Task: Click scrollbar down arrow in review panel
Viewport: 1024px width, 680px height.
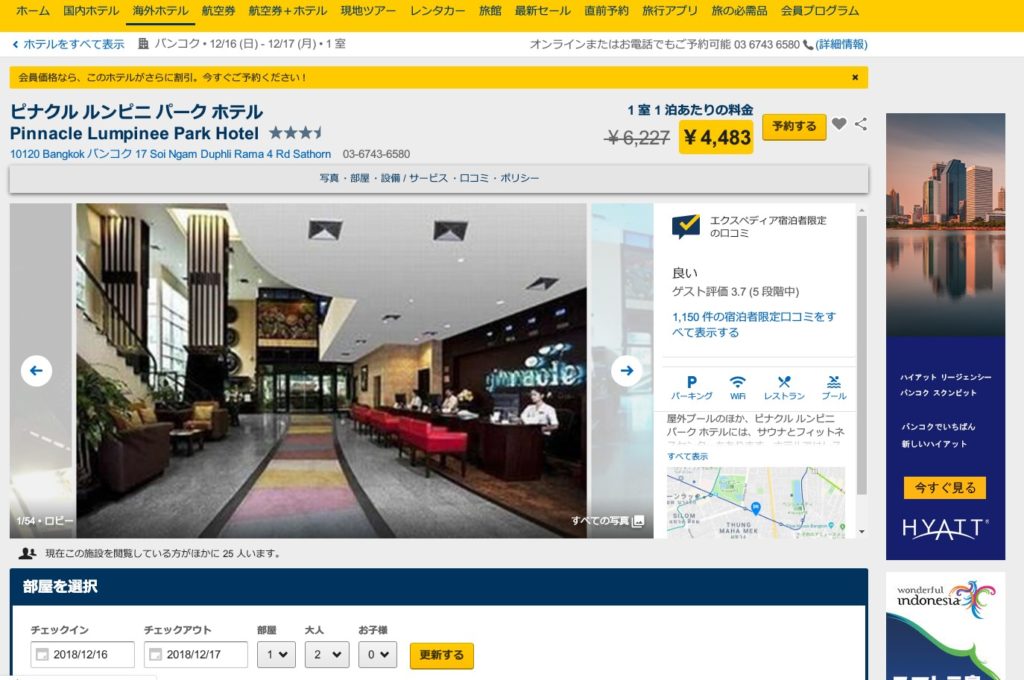Action: [861, 532]
